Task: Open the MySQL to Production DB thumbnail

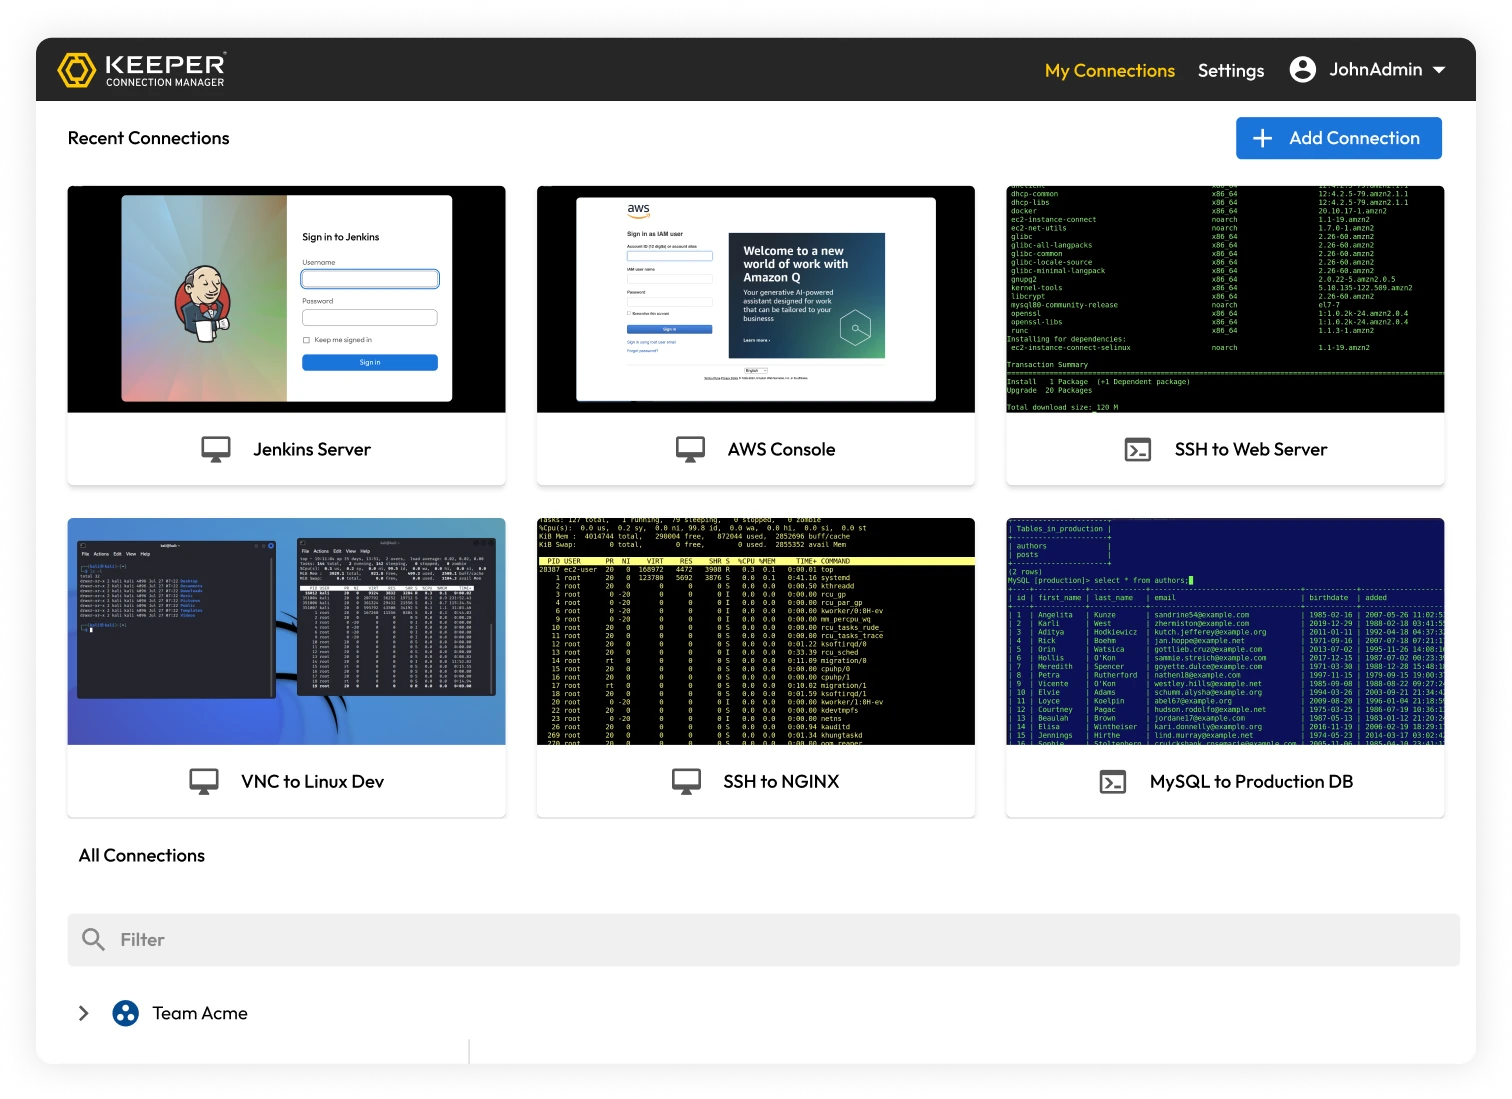Action: 1225,631
